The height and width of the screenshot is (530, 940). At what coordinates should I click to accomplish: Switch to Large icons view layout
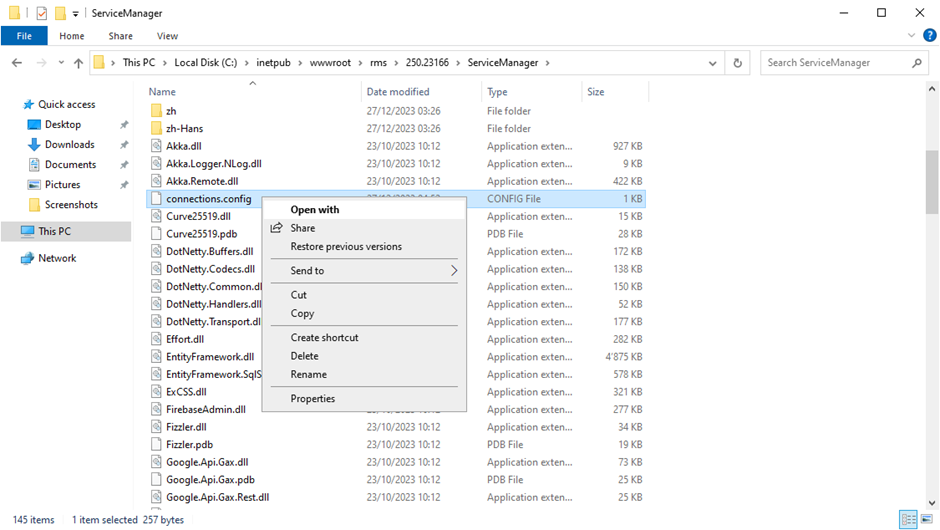click(x=927, y=519)
